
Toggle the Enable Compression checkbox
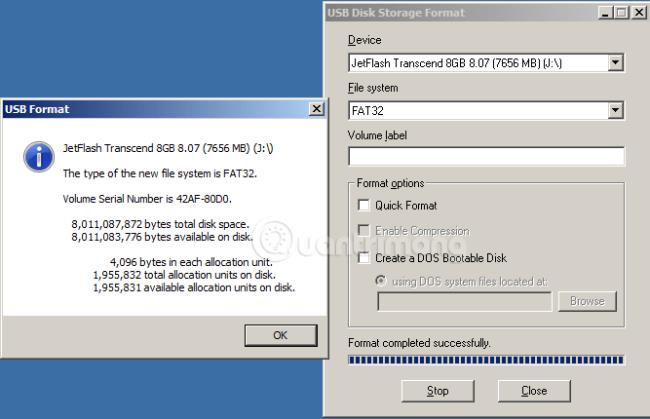click(x=363, y=231)
